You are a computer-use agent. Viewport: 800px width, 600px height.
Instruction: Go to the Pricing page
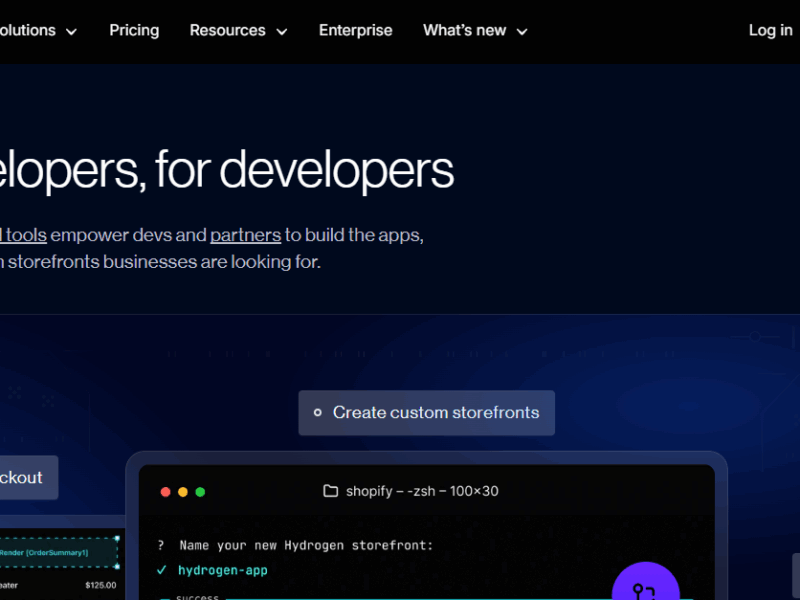click(x=134, y=31)
